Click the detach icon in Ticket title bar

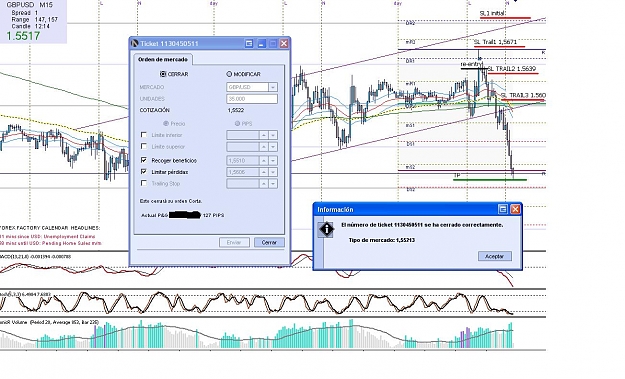pyautogui.click(x=249, y=43)
